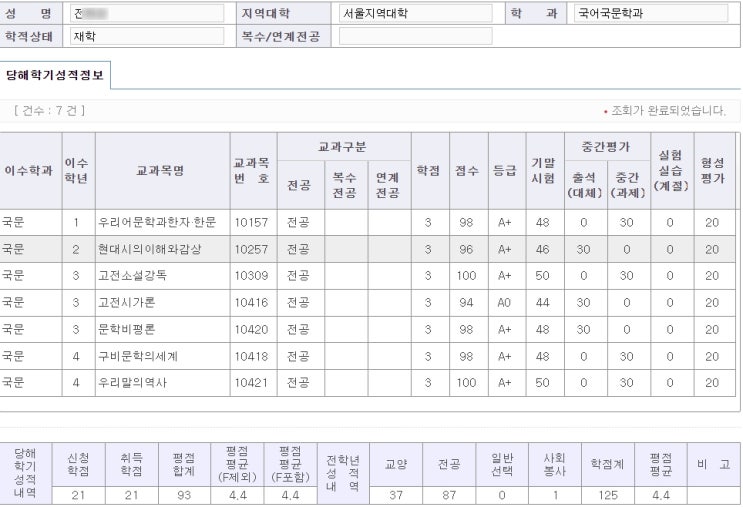Click the 사회봉사 value 1

click(x=555, y=495)
